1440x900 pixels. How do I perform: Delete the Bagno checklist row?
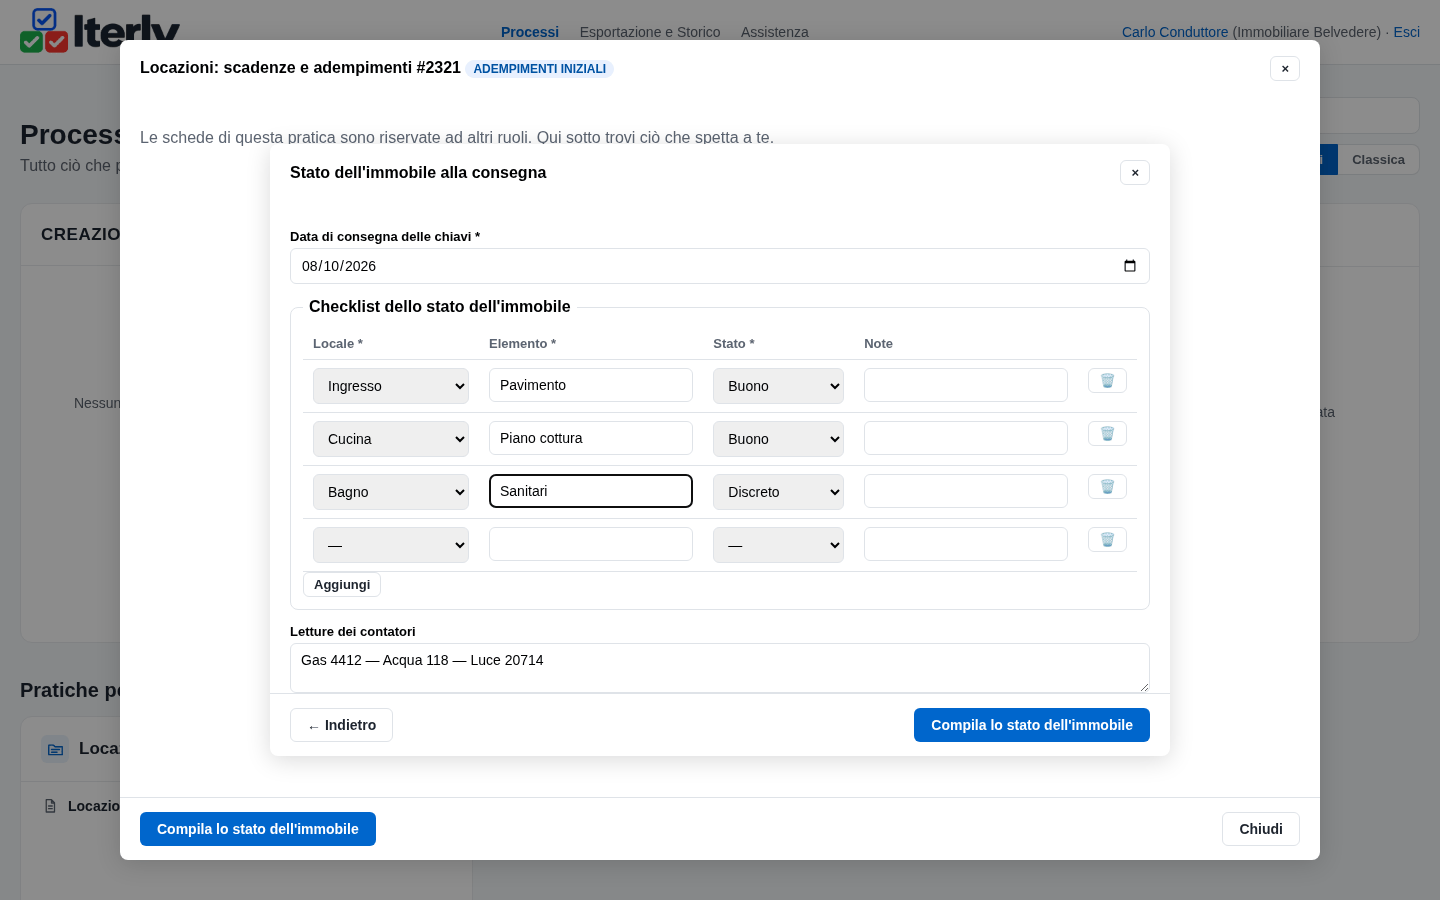[1107, 487]
